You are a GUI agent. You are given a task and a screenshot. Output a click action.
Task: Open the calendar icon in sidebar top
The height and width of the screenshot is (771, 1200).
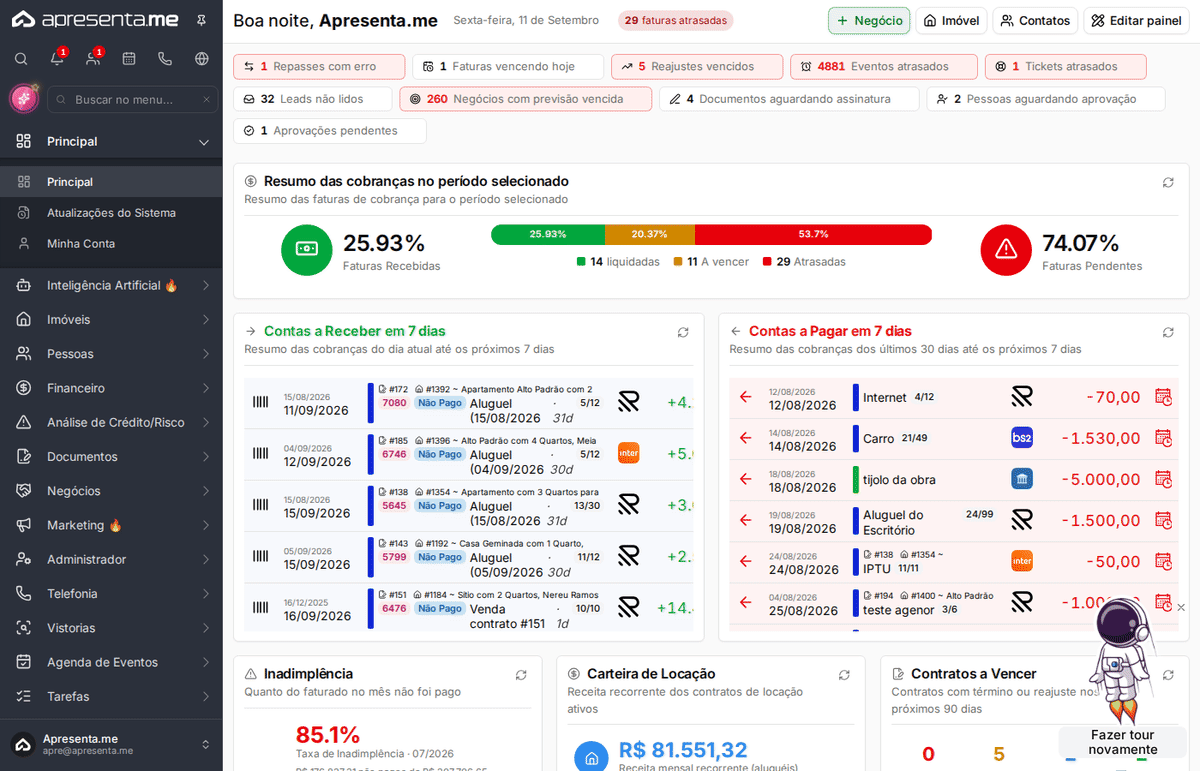coord(129,59)
